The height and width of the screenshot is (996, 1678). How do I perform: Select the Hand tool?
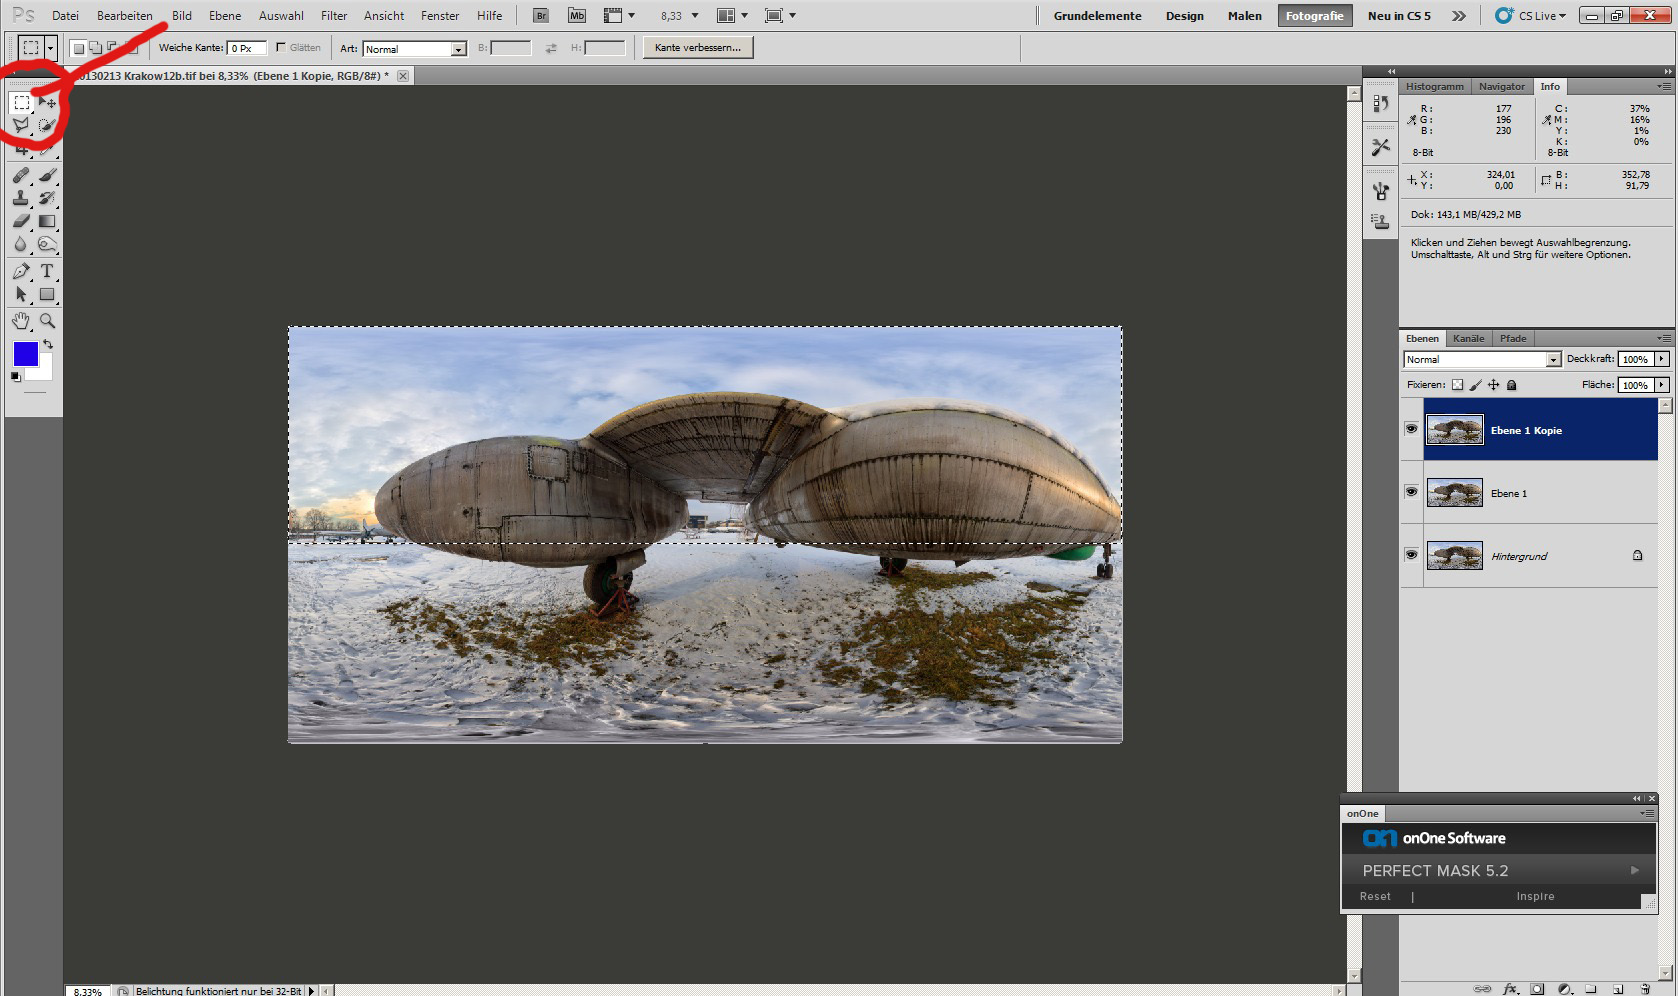pyautogui.click(x=21, y=321)
